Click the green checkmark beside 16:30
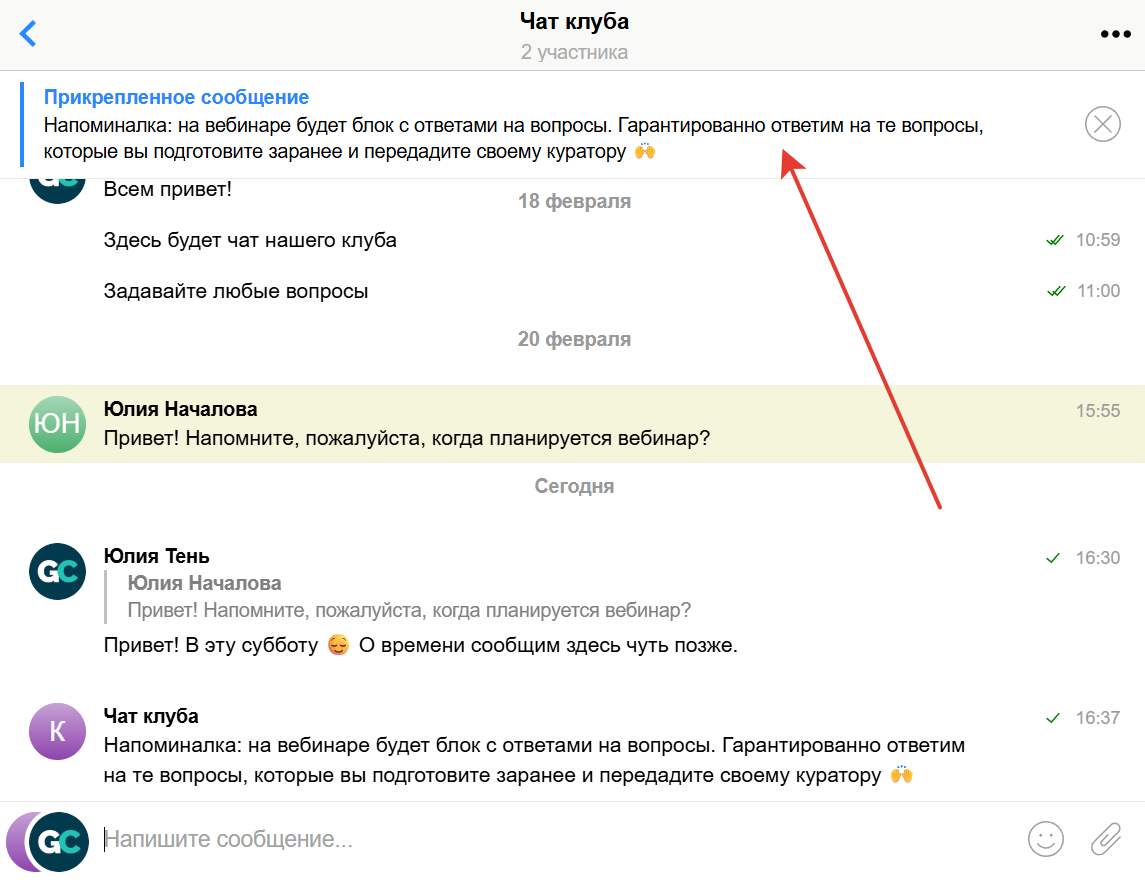Image resolution: width=1145 pixels, height=882 pixels. 1052,558
